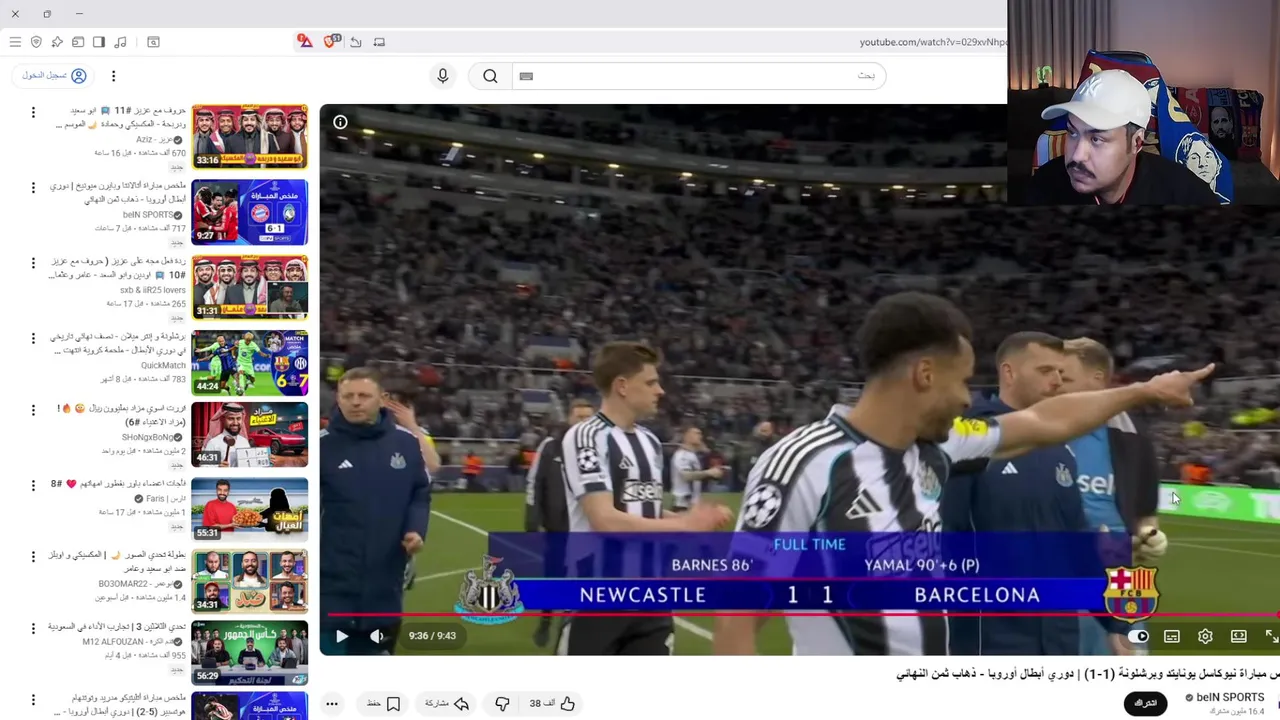This screenshot has width=1280, height=720.
Task: Open options menu for M12 ALFOUZAN video
Action: [x=33, y=627]
